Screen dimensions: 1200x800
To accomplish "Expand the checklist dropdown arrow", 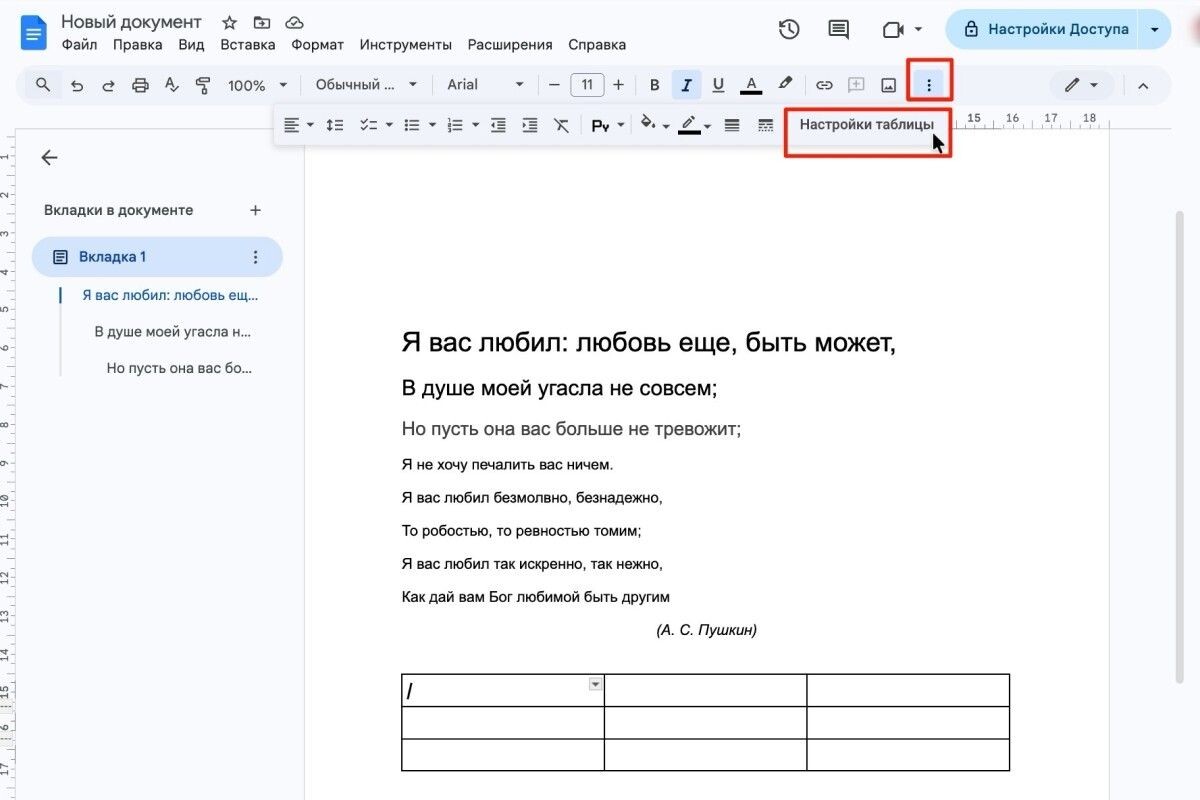I will click(x=388, y=125).
